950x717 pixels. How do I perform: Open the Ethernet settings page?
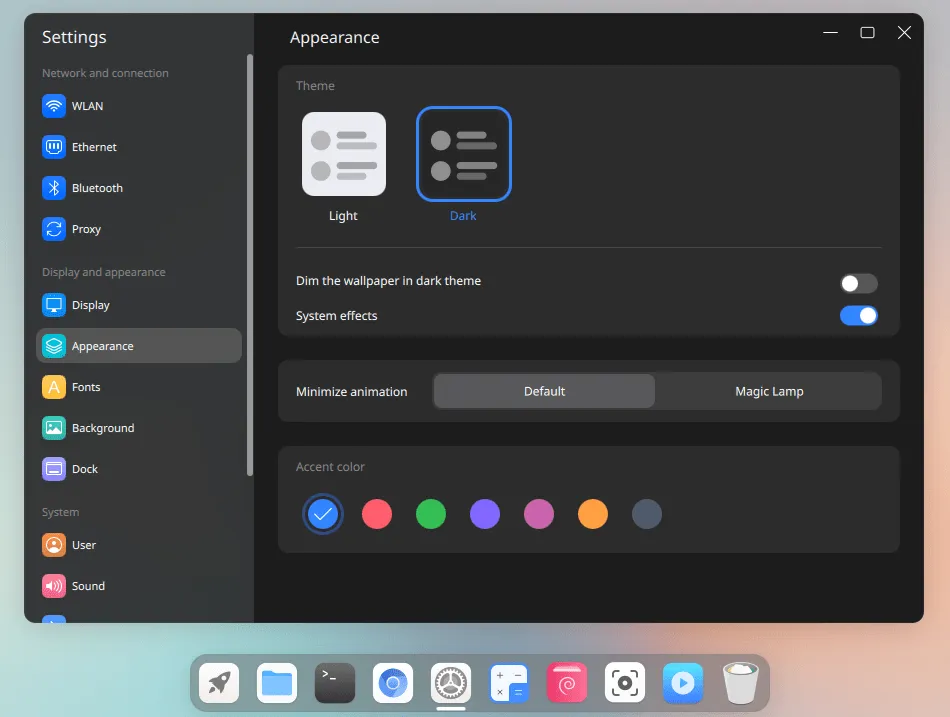click(x=94, y=147)
